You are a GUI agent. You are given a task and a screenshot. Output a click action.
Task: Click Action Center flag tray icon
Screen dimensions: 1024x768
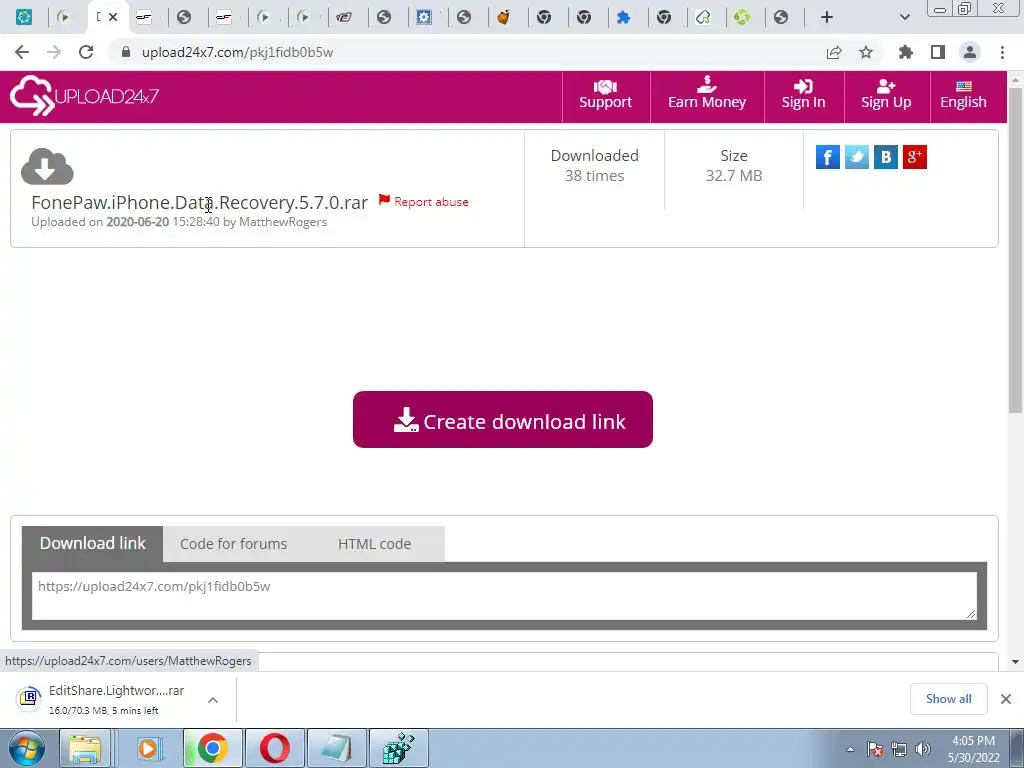pyautogui.click(x=874, y=749)
